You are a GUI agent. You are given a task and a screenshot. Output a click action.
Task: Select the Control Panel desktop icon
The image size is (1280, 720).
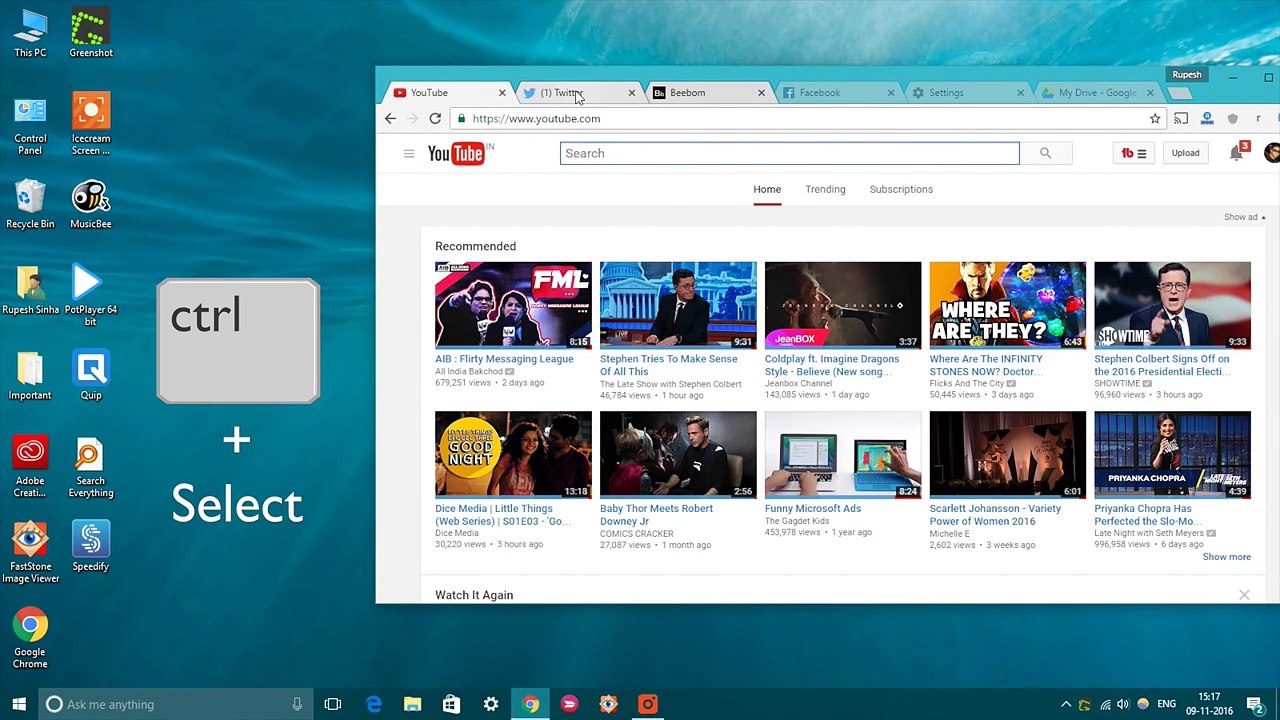tap(30, 125)
